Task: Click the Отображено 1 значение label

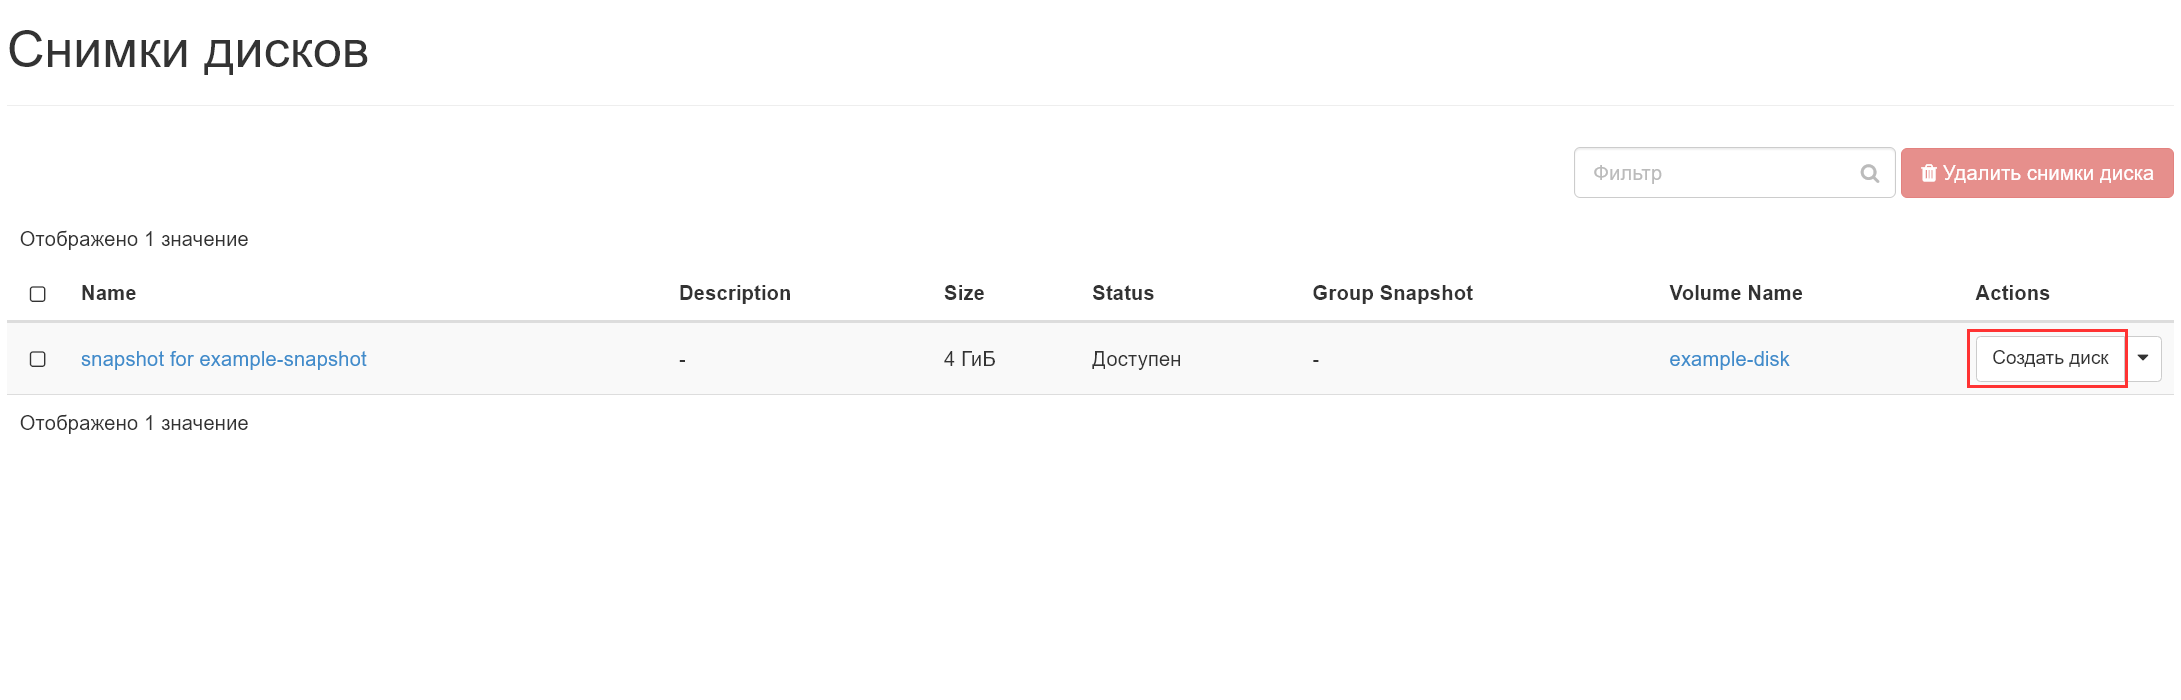Action: [132, 239]
